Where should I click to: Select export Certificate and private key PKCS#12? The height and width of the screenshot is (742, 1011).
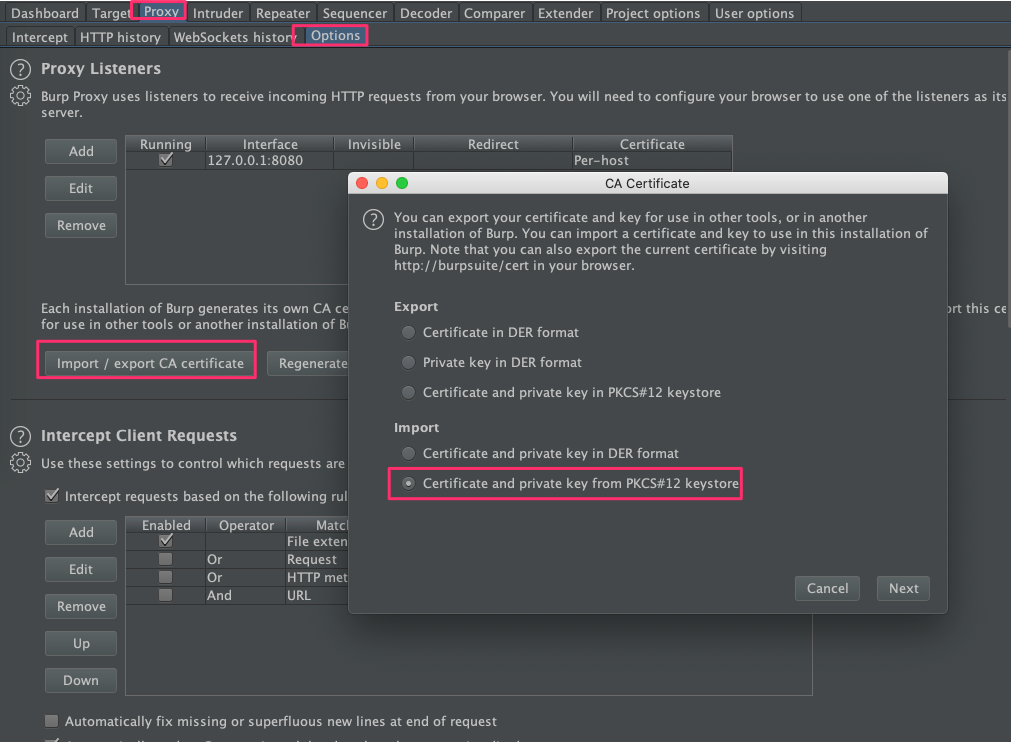[408, 392]
